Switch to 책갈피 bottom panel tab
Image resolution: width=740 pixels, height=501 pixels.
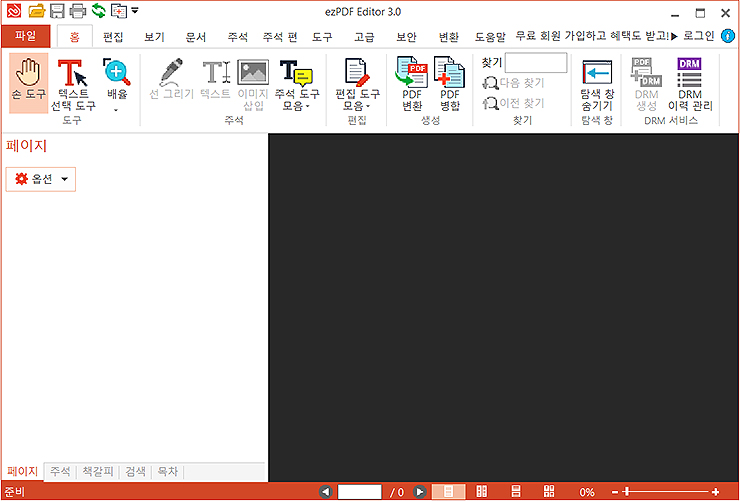pos(98,472)
